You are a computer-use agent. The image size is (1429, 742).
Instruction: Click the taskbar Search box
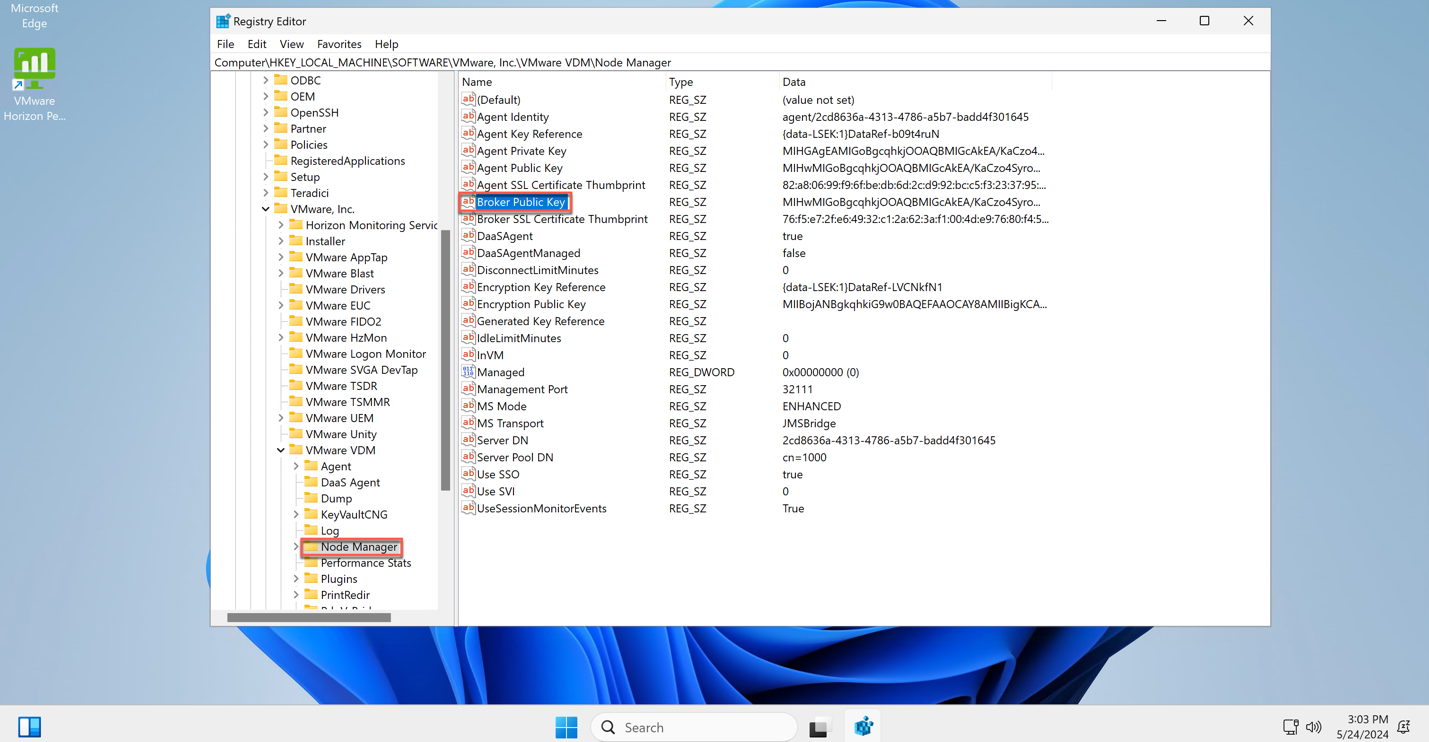click(x=695, y=727)
